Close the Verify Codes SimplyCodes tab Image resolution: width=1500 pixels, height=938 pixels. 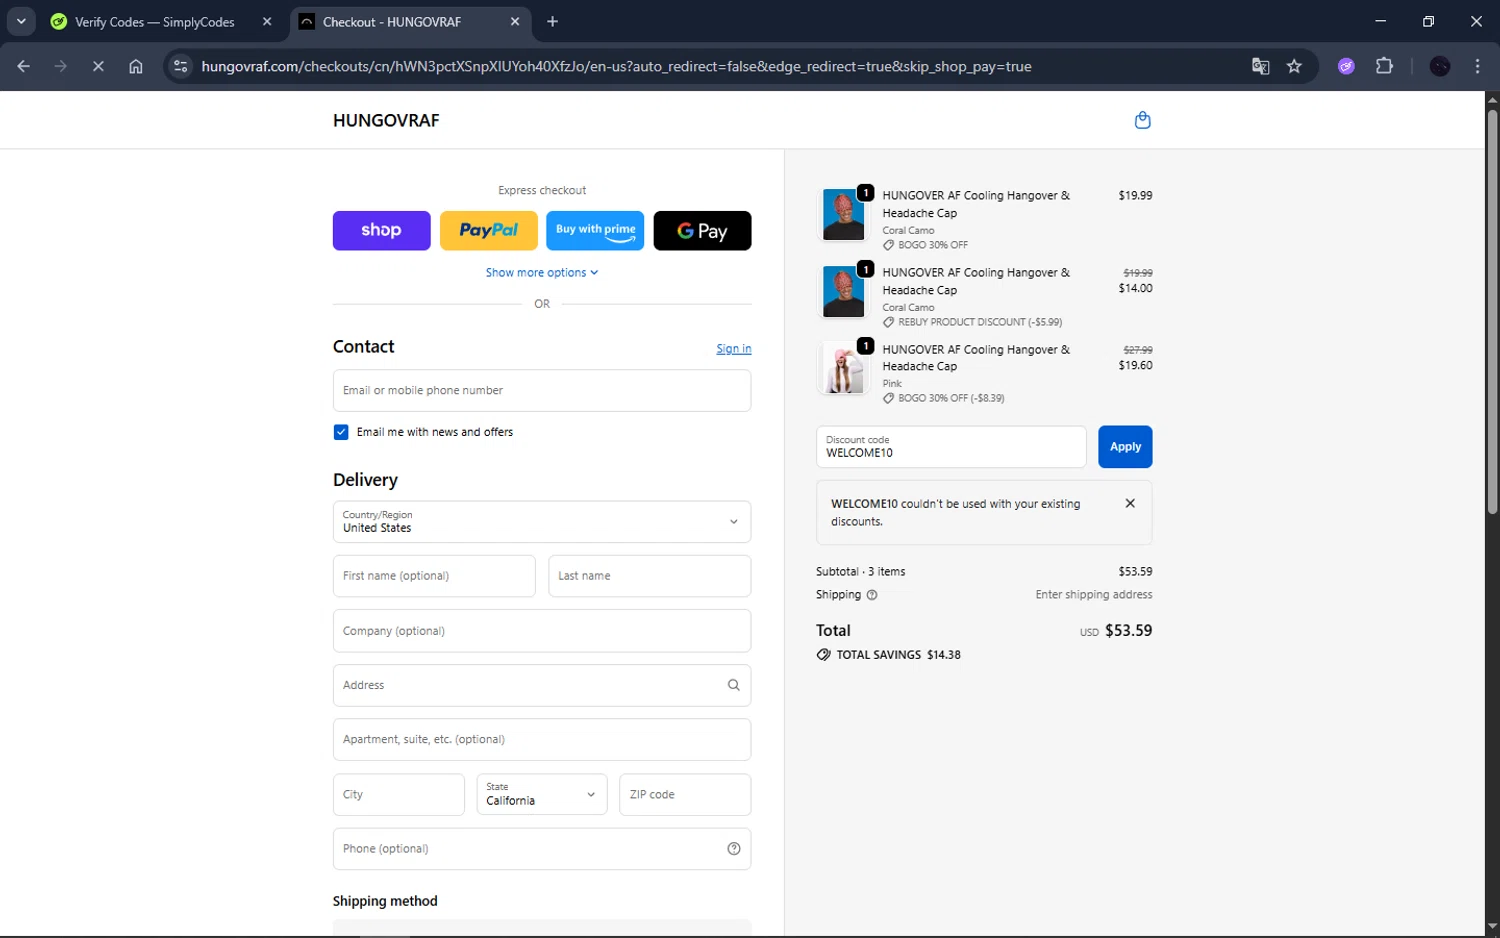(x=267, y=21)
